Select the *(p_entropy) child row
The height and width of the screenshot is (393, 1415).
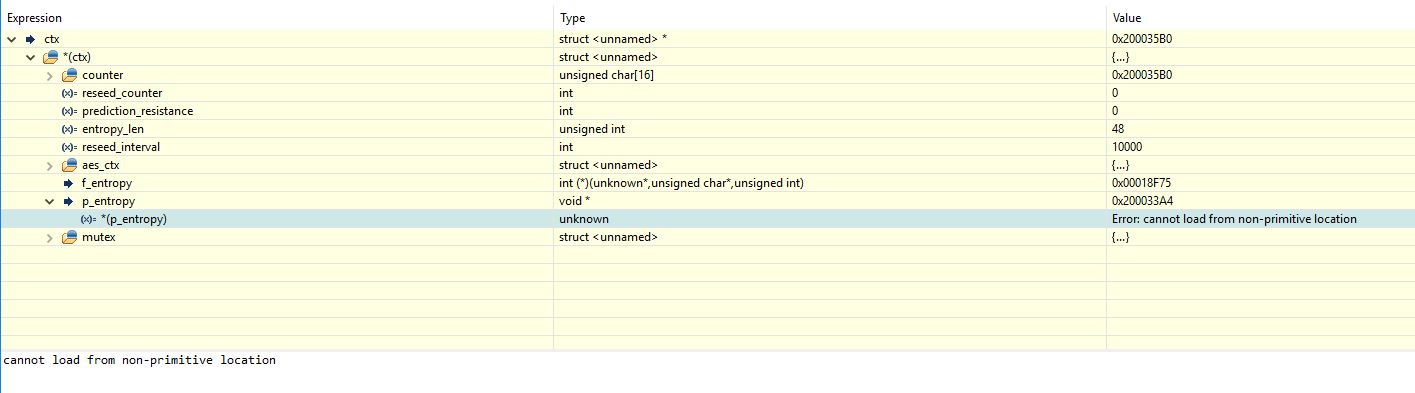pyautogui.click(x=133, y=219)
